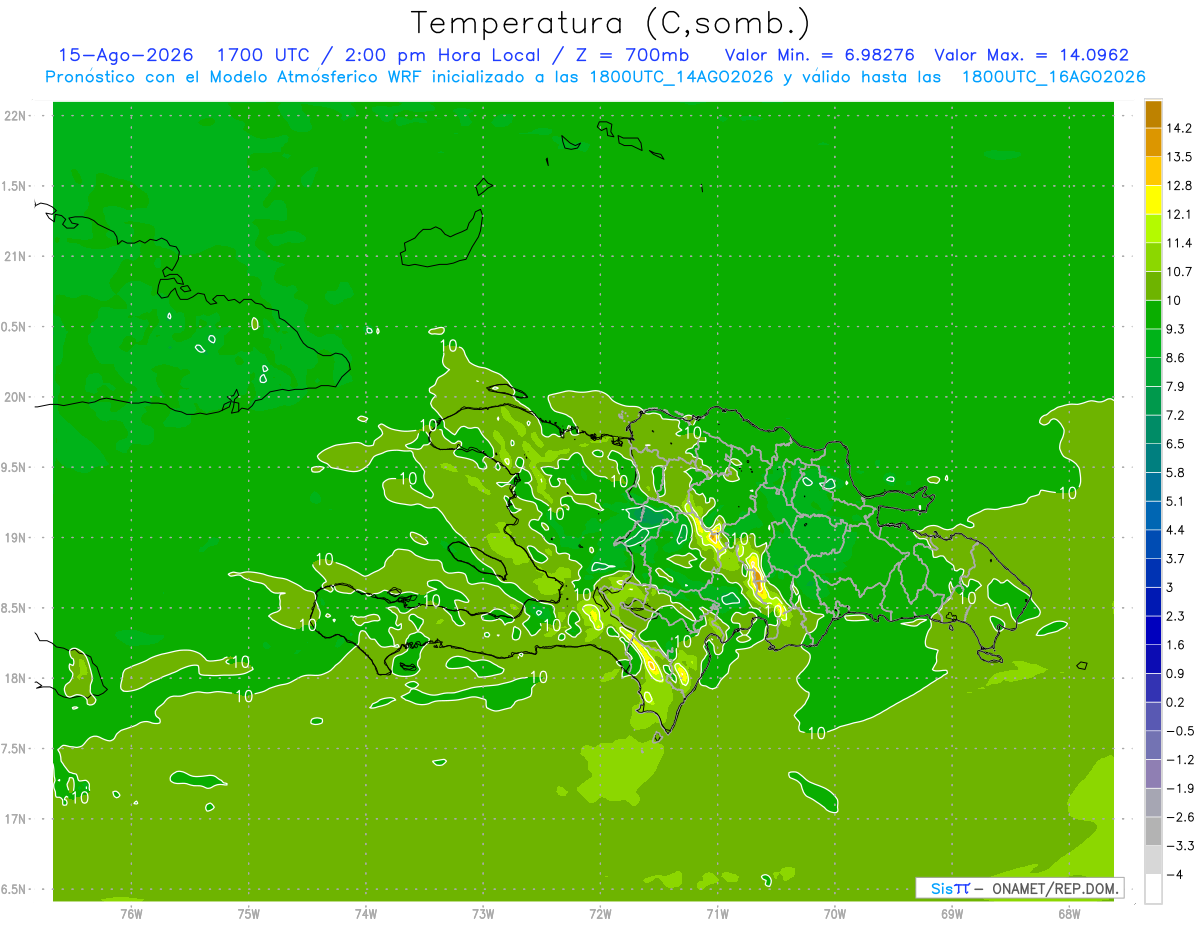Pick the dark blue swatch between 1.6 and 2.3
Image resolution: width=1200 pixels, height=927 pixels.
pyautogui.click(x=1153, y=630)
